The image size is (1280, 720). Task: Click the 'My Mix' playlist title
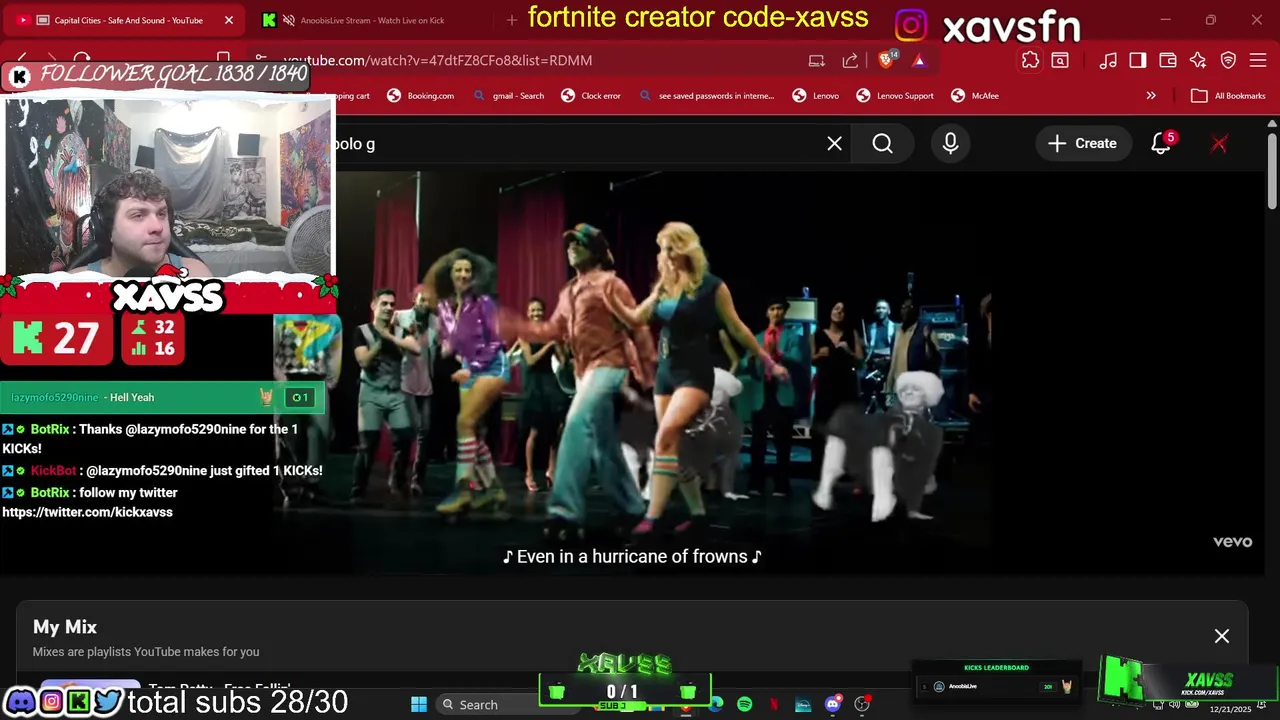click(x=65, y=627)
